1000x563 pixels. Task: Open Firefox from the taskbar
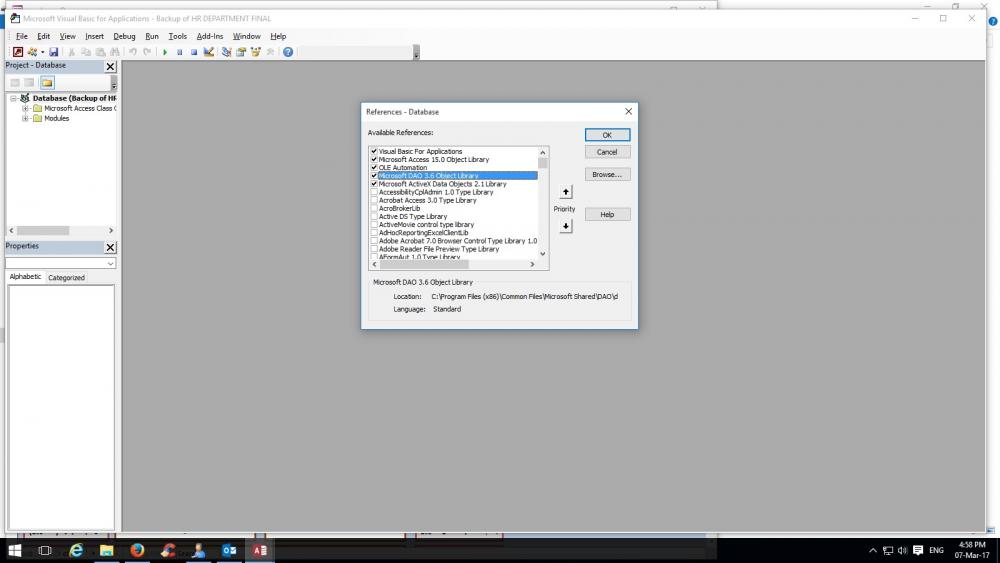click(x=137, y=550)
